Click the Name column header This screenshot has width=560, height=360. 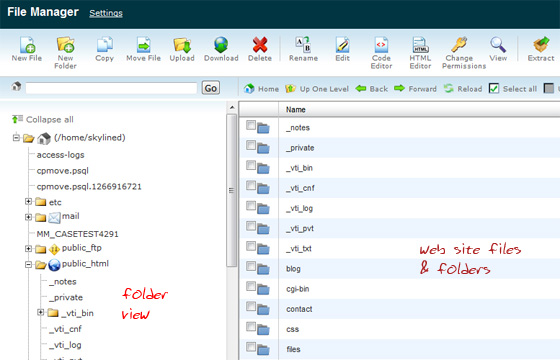[295, 110]
